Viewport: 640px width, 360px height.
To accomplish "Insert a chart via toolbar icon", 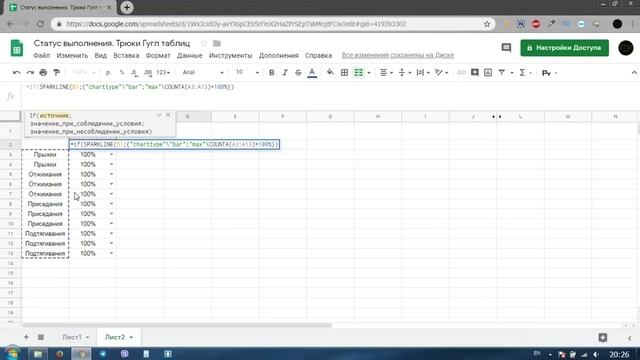I will tap(488, 73).
